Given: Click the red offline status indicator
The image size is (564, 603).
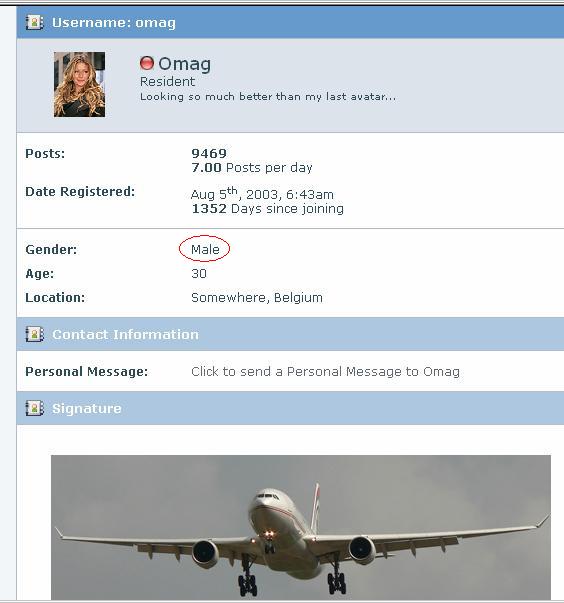Looking at the screenshot, I should coord(147,63).
